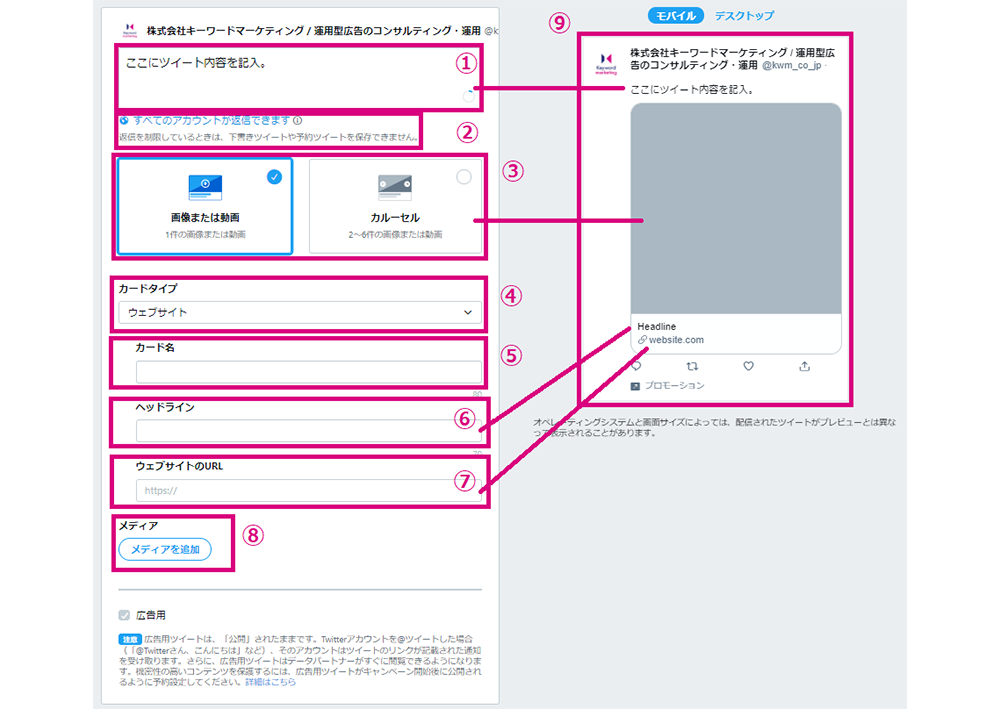Click the character count circle in tweet box
This screenshot has height=709, width=1000.
pyautogui.click(x=469, y=96)
